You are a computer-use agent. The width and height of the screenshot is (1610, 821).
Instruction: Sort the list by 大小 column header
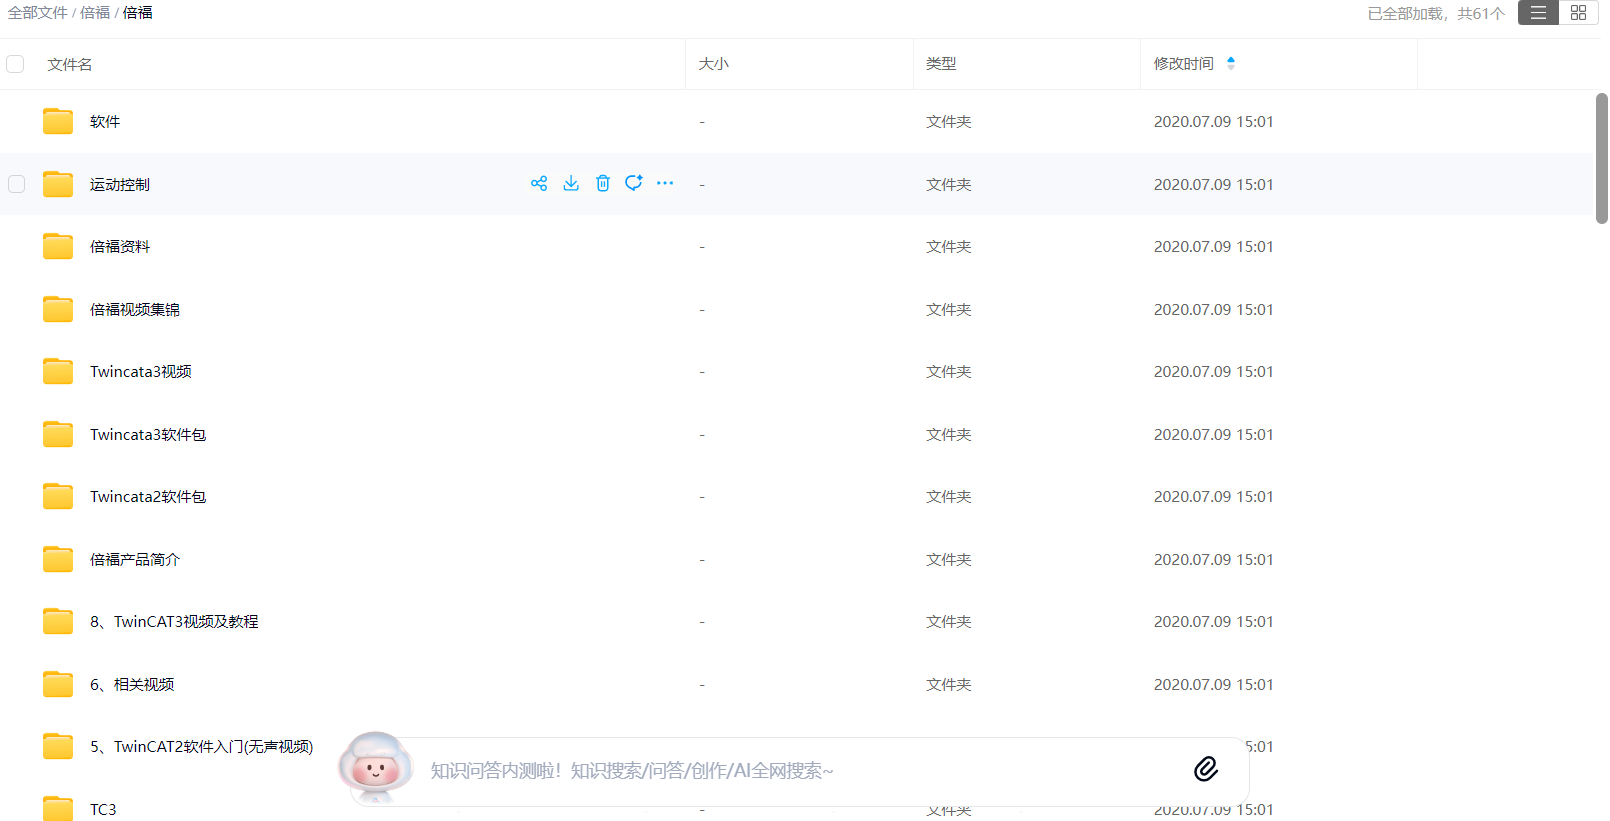click(x=714, y=64)
